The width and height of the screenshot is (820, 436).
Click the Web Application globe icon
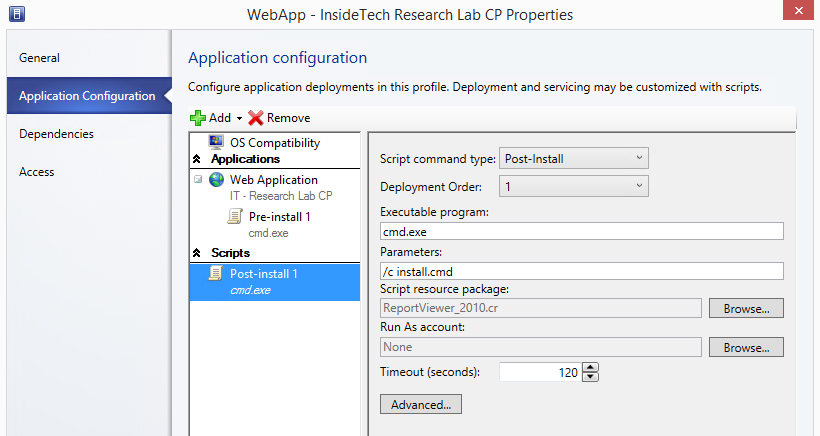point(217,180)
